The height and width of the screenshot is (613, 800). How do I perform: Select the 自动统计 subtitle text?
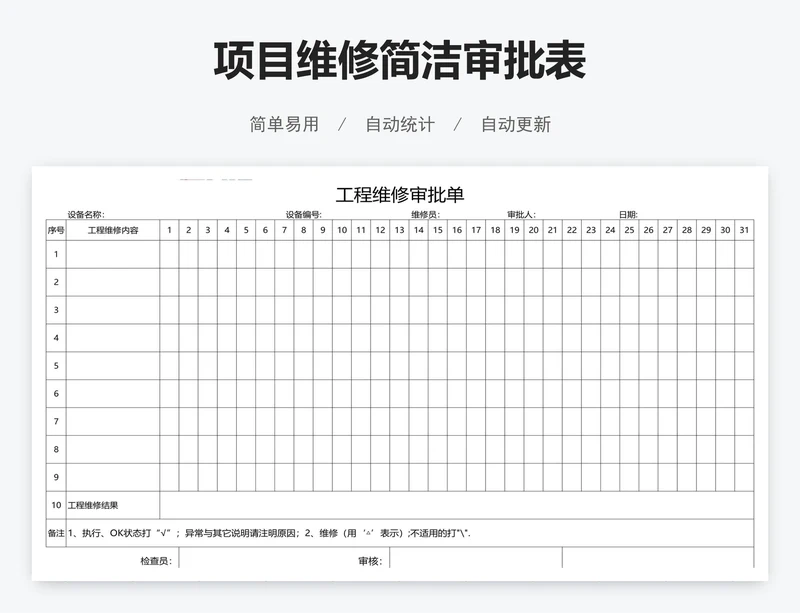(x=400, y=125)
